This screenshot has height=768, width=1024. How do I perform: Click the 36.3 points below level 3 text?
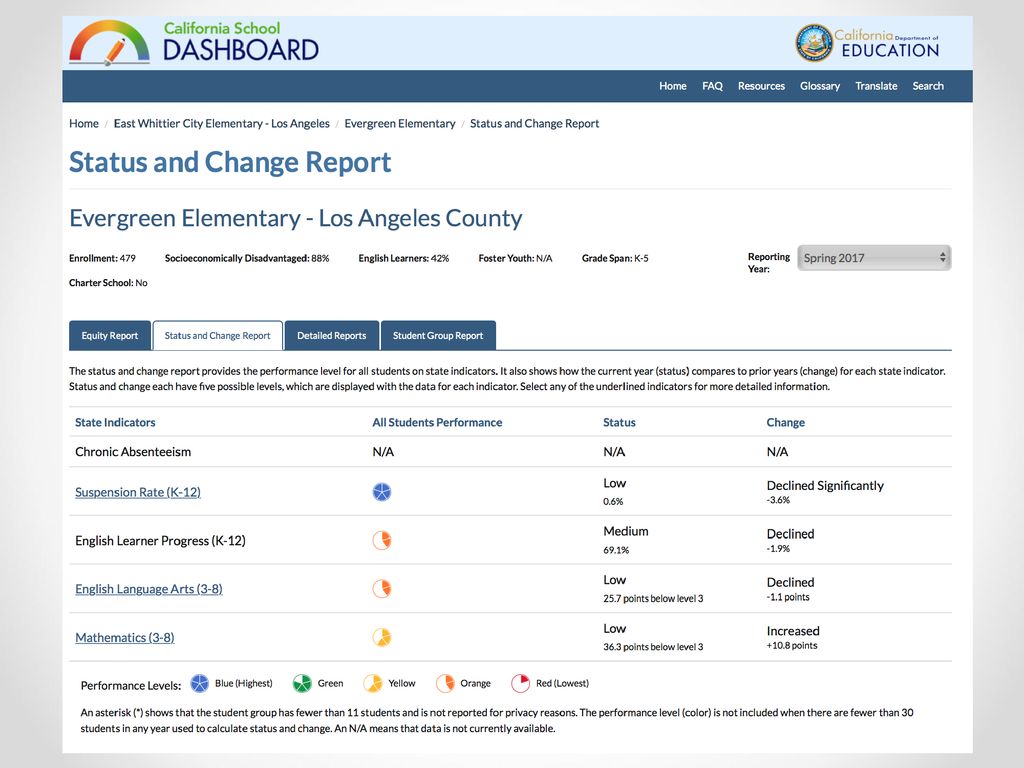tap(653, 647)
